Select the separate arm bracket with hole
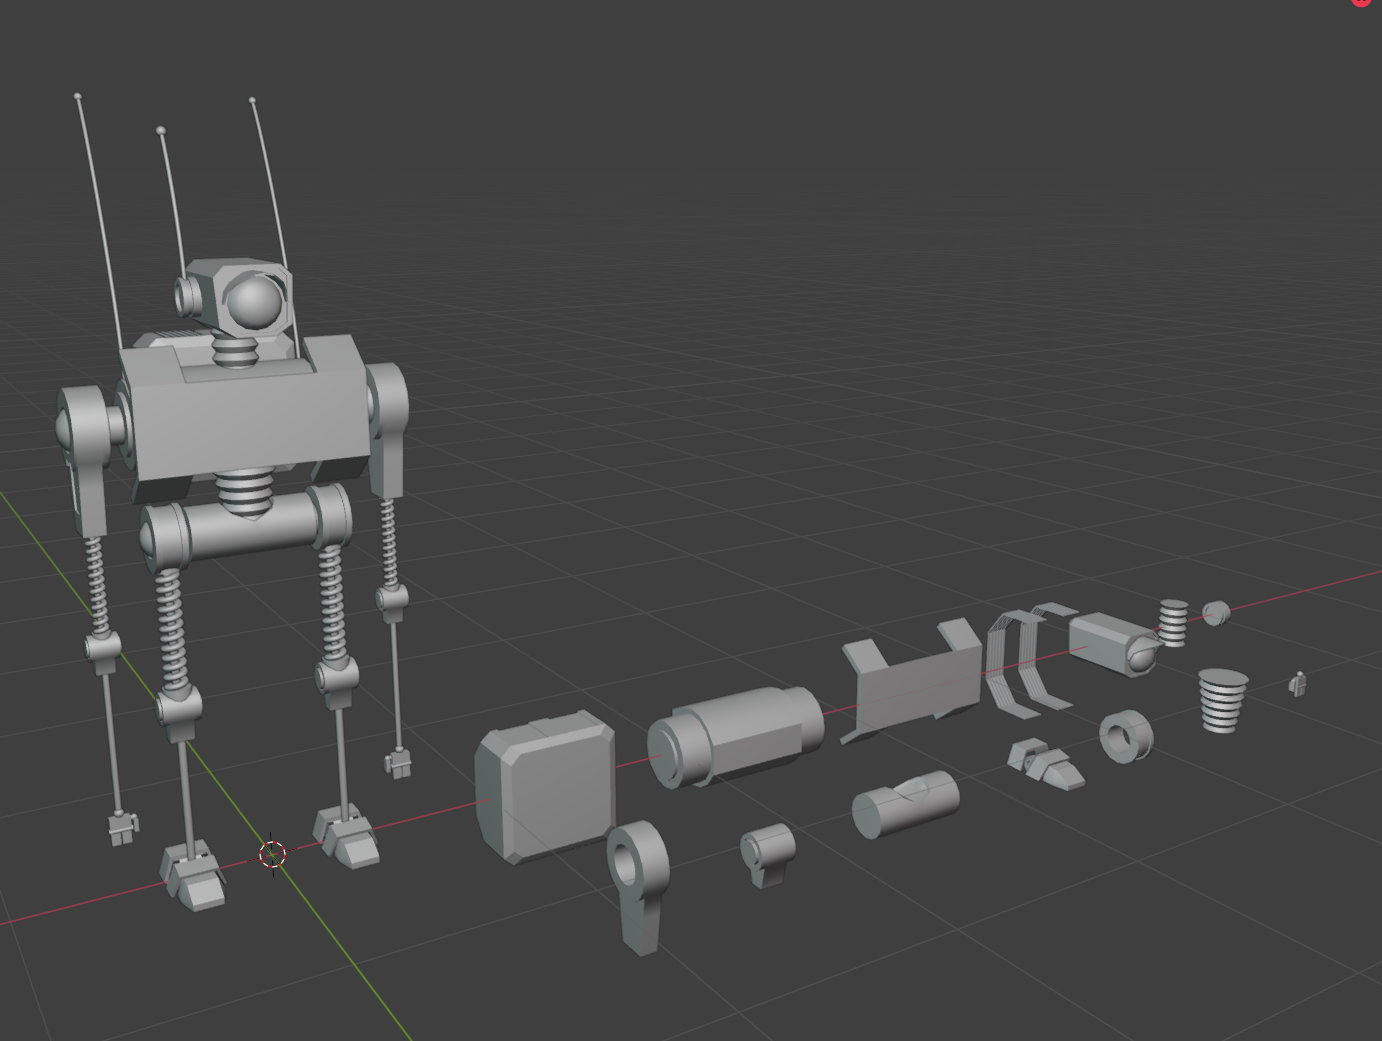The height and width of the screenshot is (1041, 1382). pyautogui.click(x=638, y=886)
